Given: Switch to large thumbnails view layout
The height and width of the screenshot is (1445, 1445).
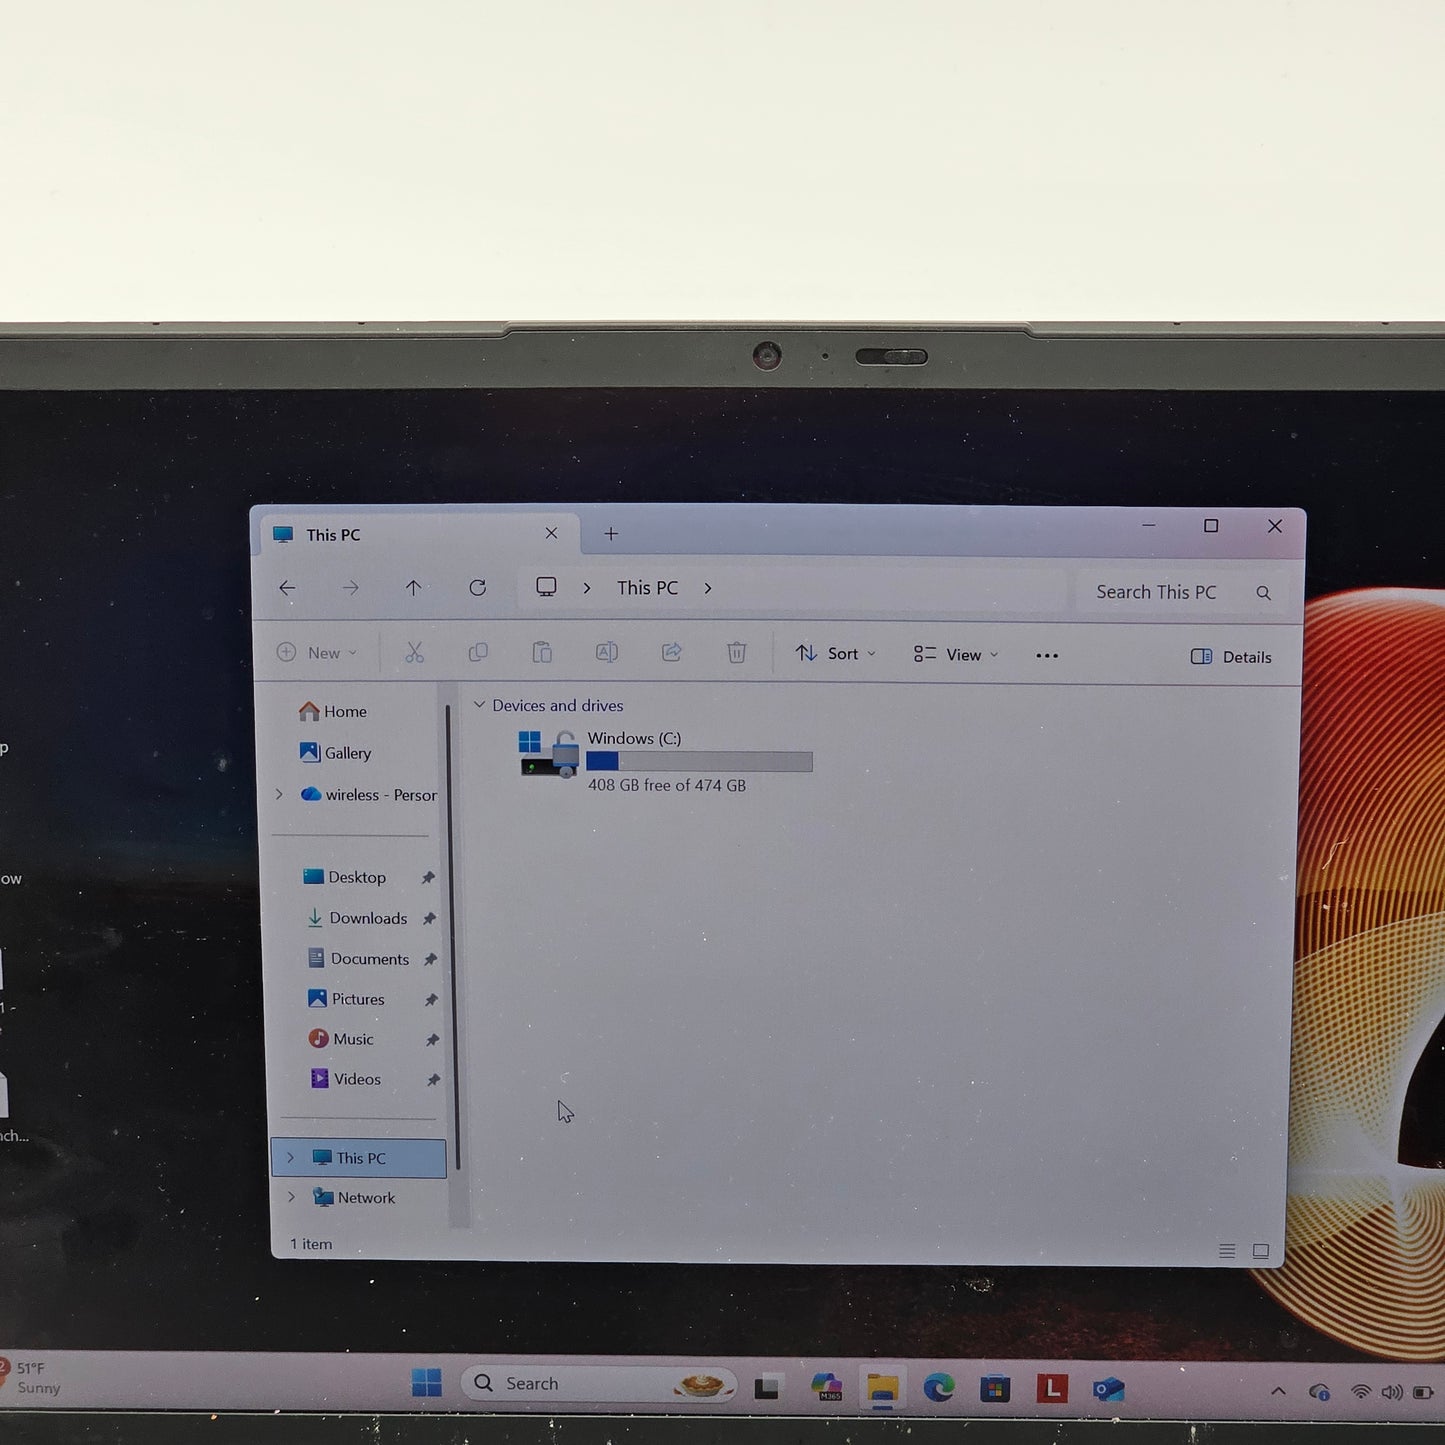Looking at the screenshot, I should 1261,1251.
